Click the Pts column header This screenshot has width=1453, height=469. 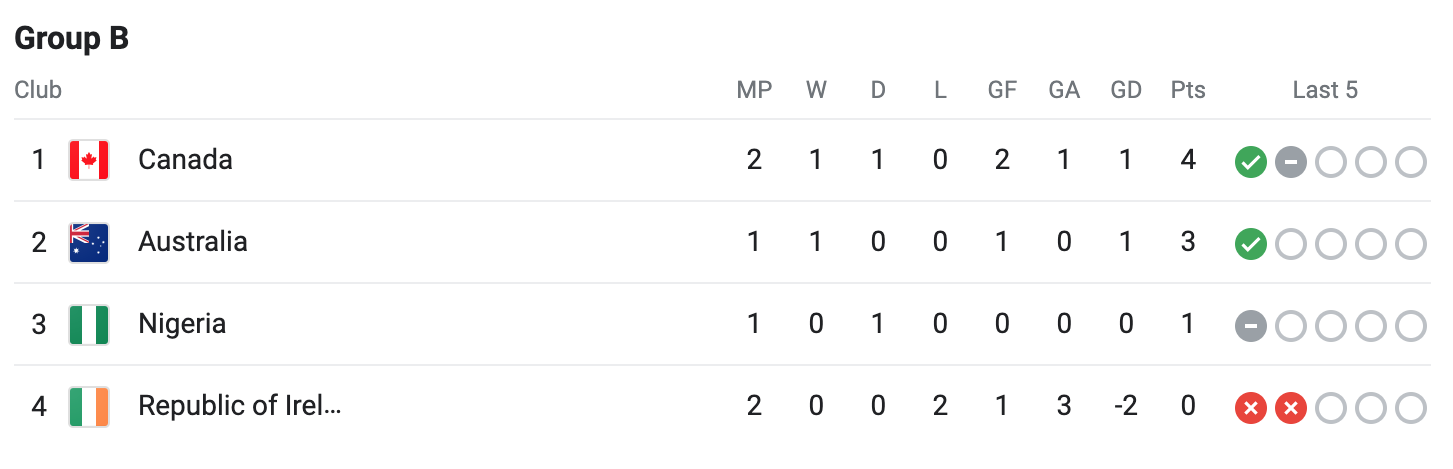(1188, 90)
